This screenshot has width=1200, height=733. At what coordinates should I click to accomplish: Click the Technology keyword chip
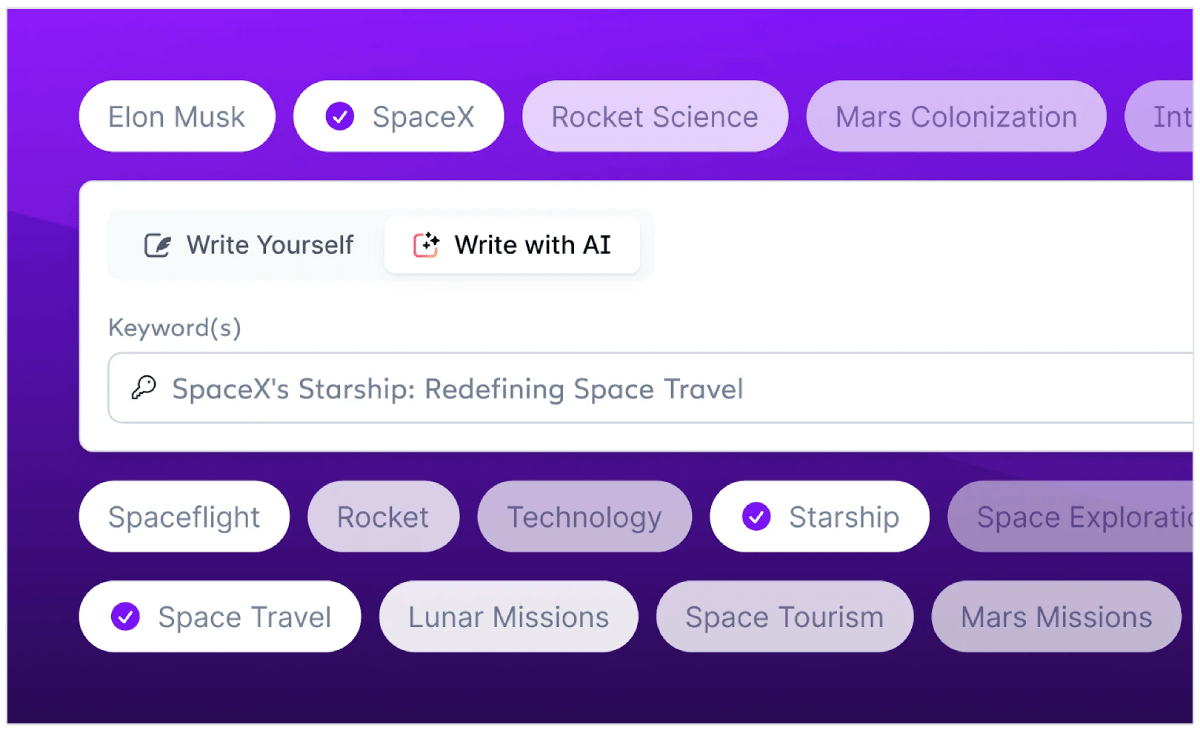584,516
